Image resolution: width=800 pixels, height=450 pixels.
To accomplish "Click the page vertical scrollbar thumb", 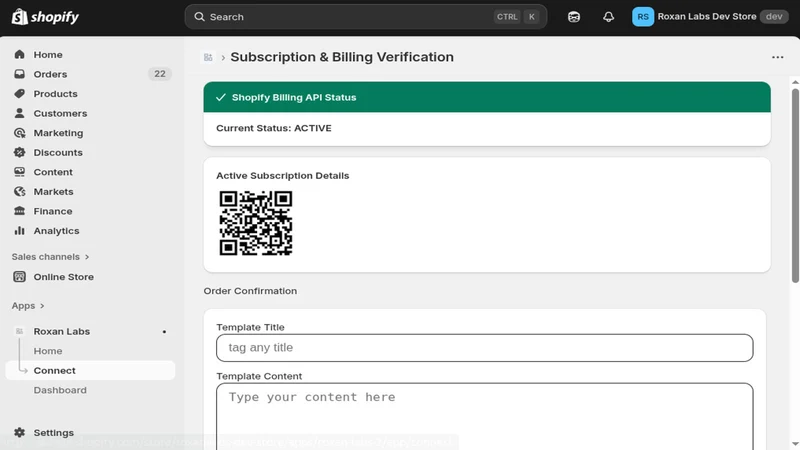I will click(795, 186).
